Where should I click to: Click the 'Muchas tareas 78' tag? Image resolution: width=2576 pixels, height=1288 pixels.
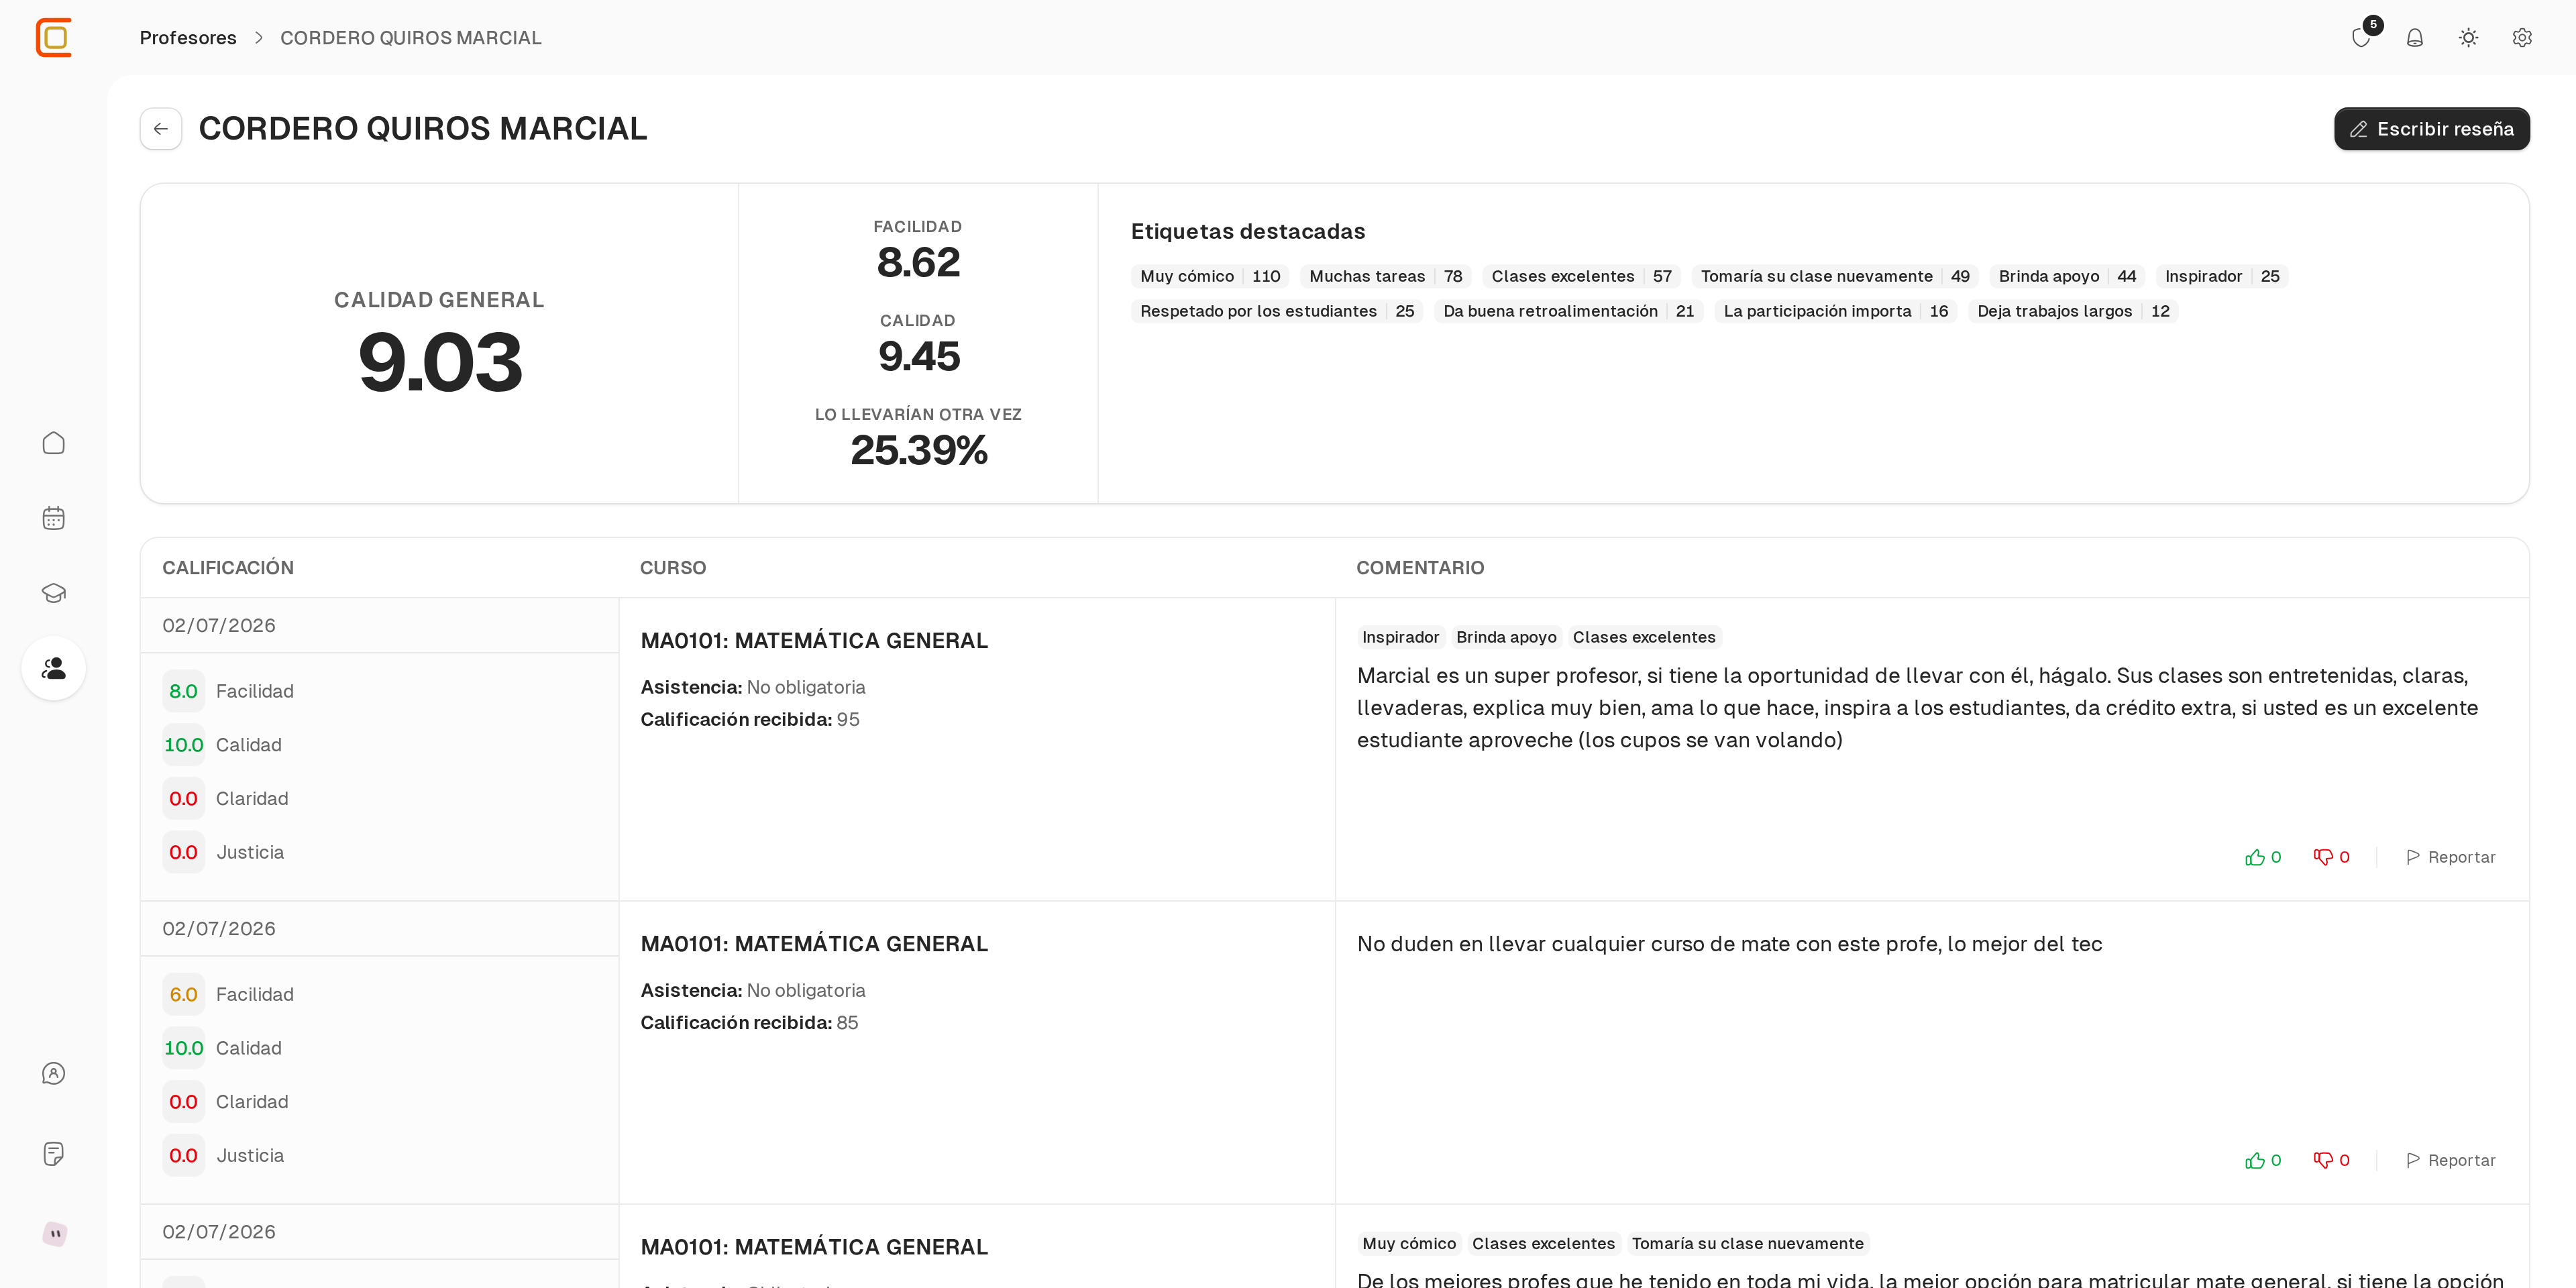click(x=1385, y=276)
